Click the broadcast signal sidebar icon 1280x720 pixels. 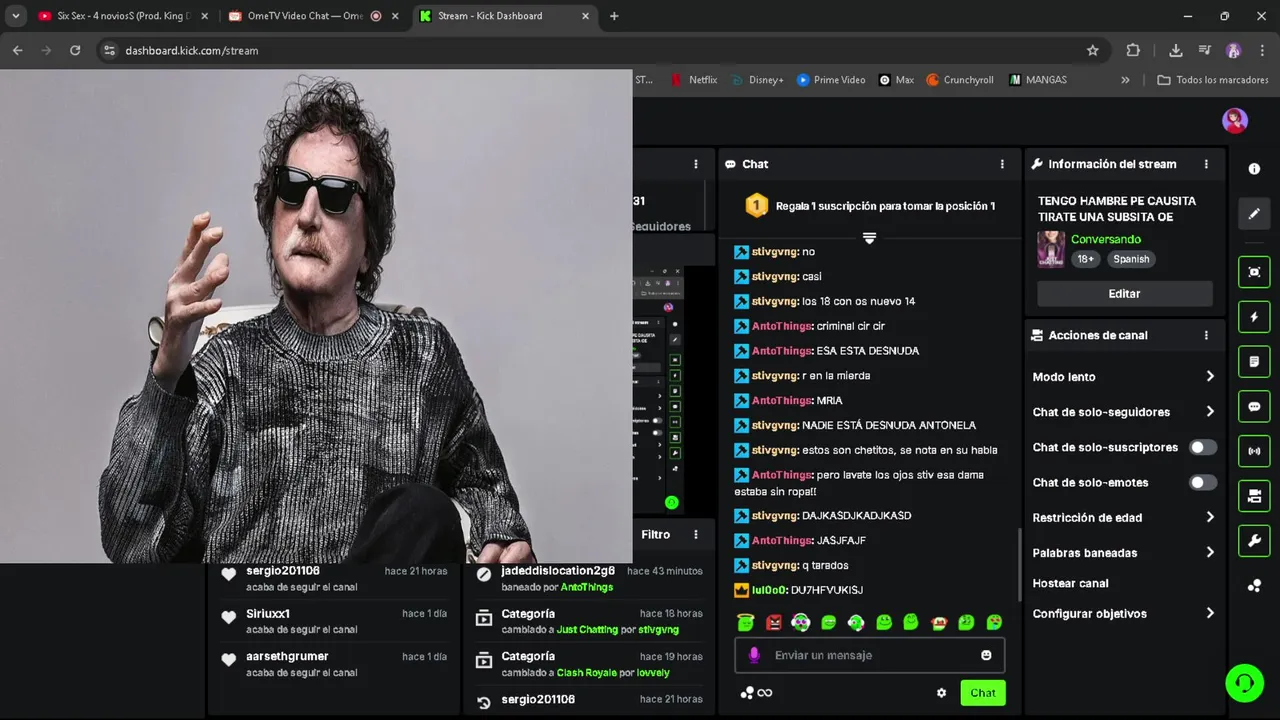point(1254,451)
